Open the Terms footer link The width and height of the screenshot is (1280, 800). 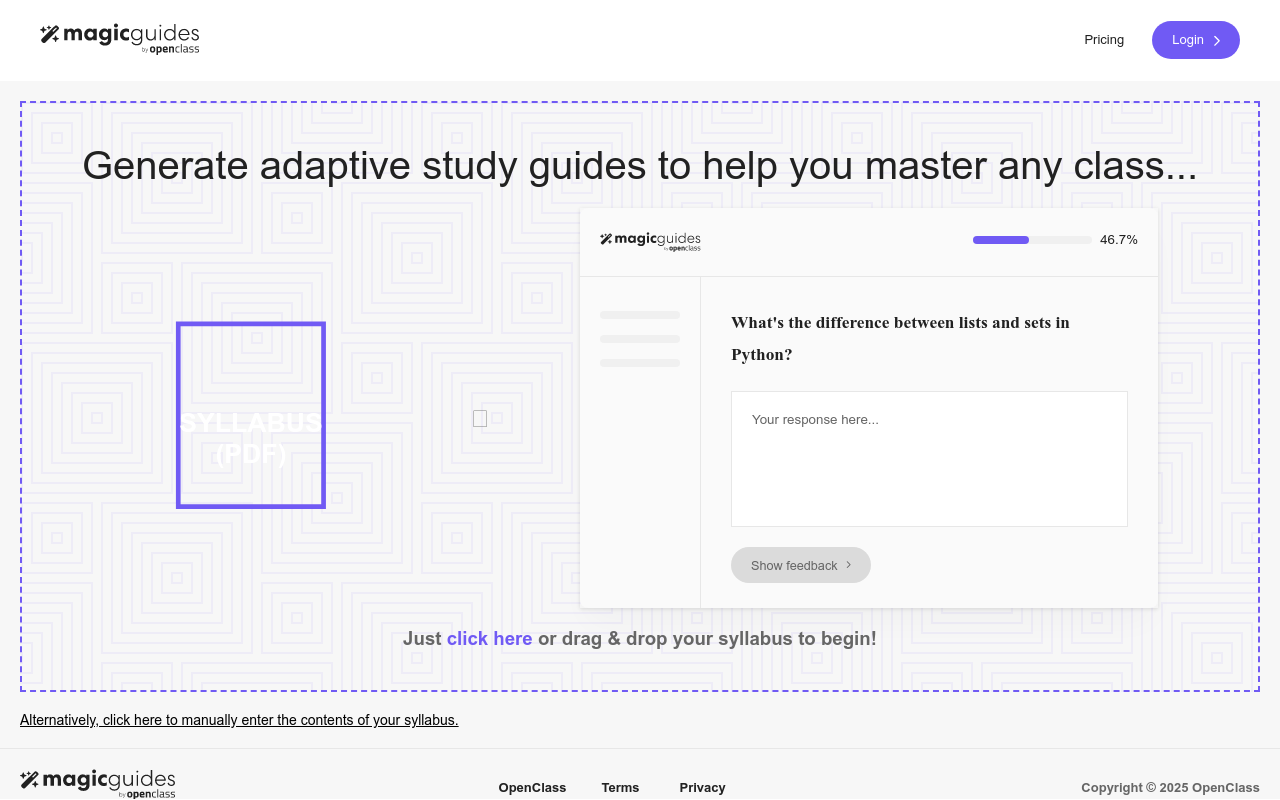tap(620, 788)
